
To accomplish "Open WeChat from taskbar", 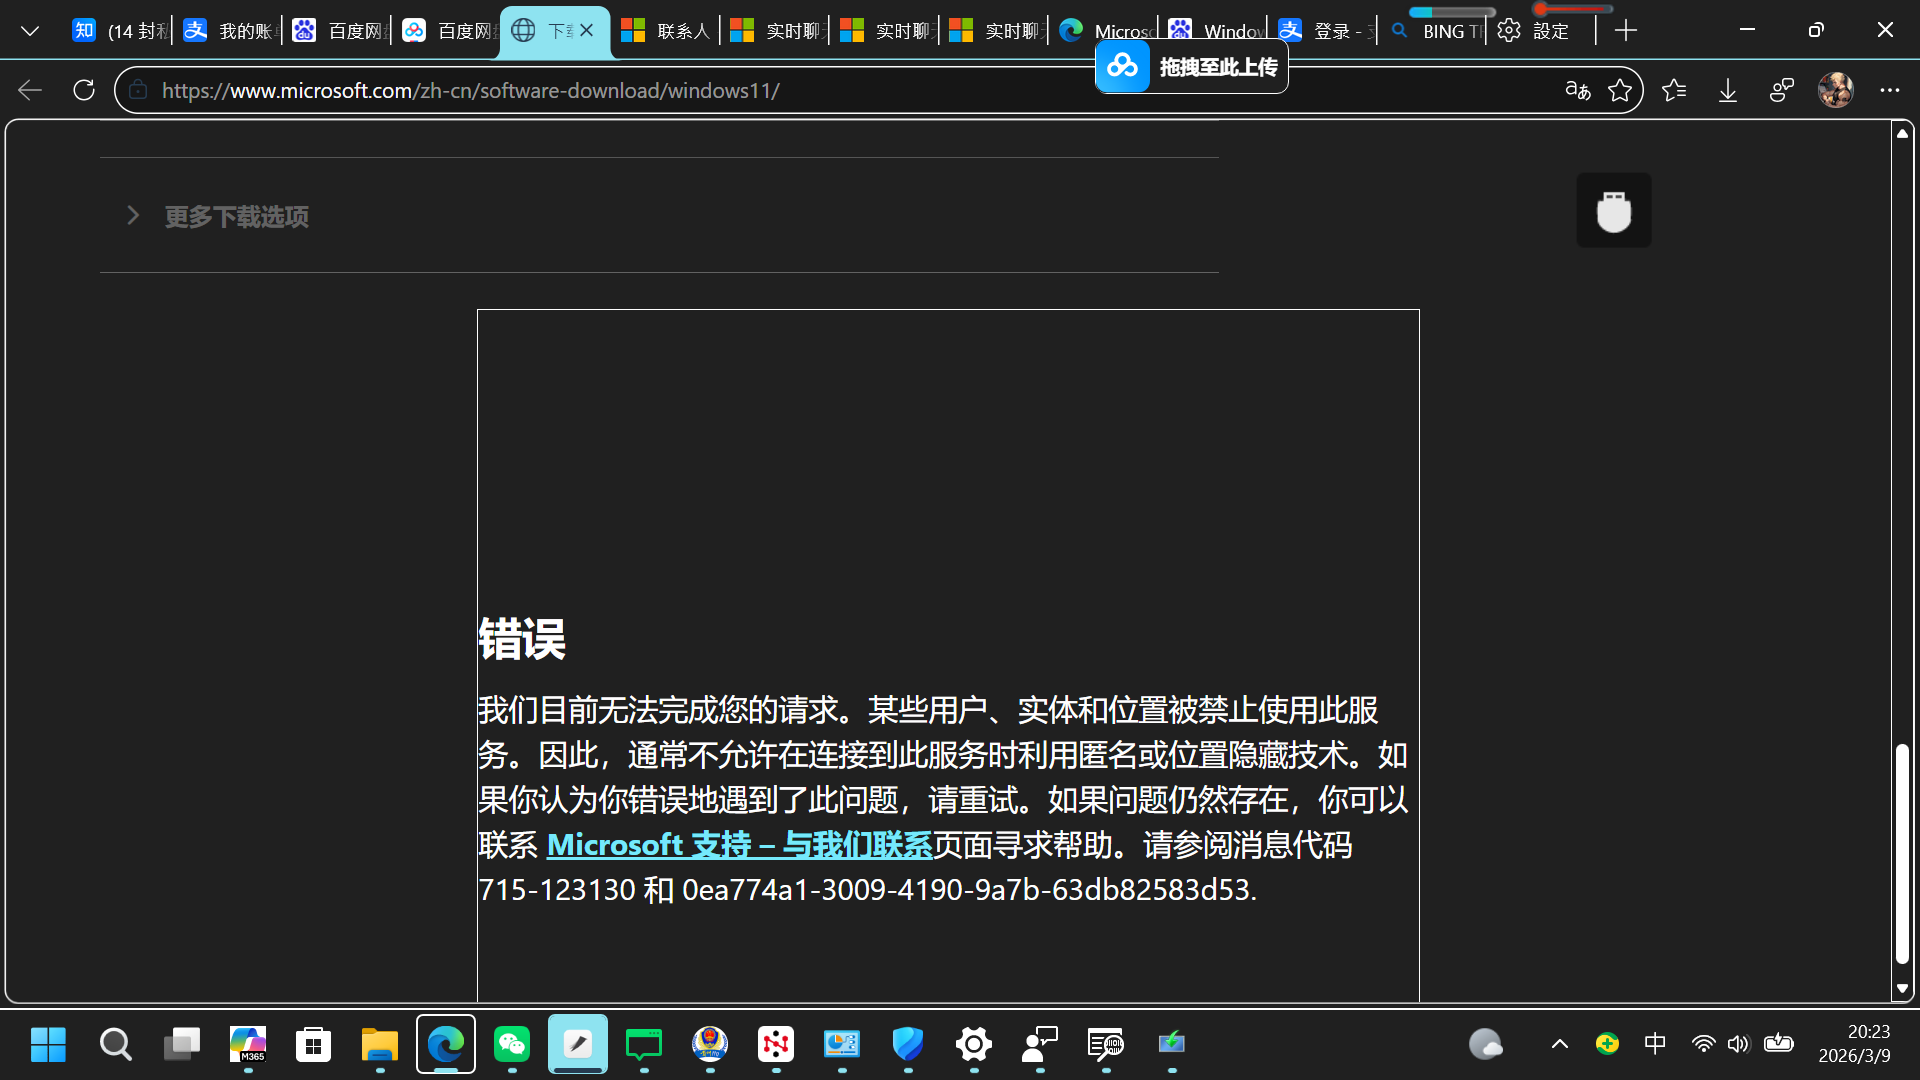I will click(x=512, y=1044).
